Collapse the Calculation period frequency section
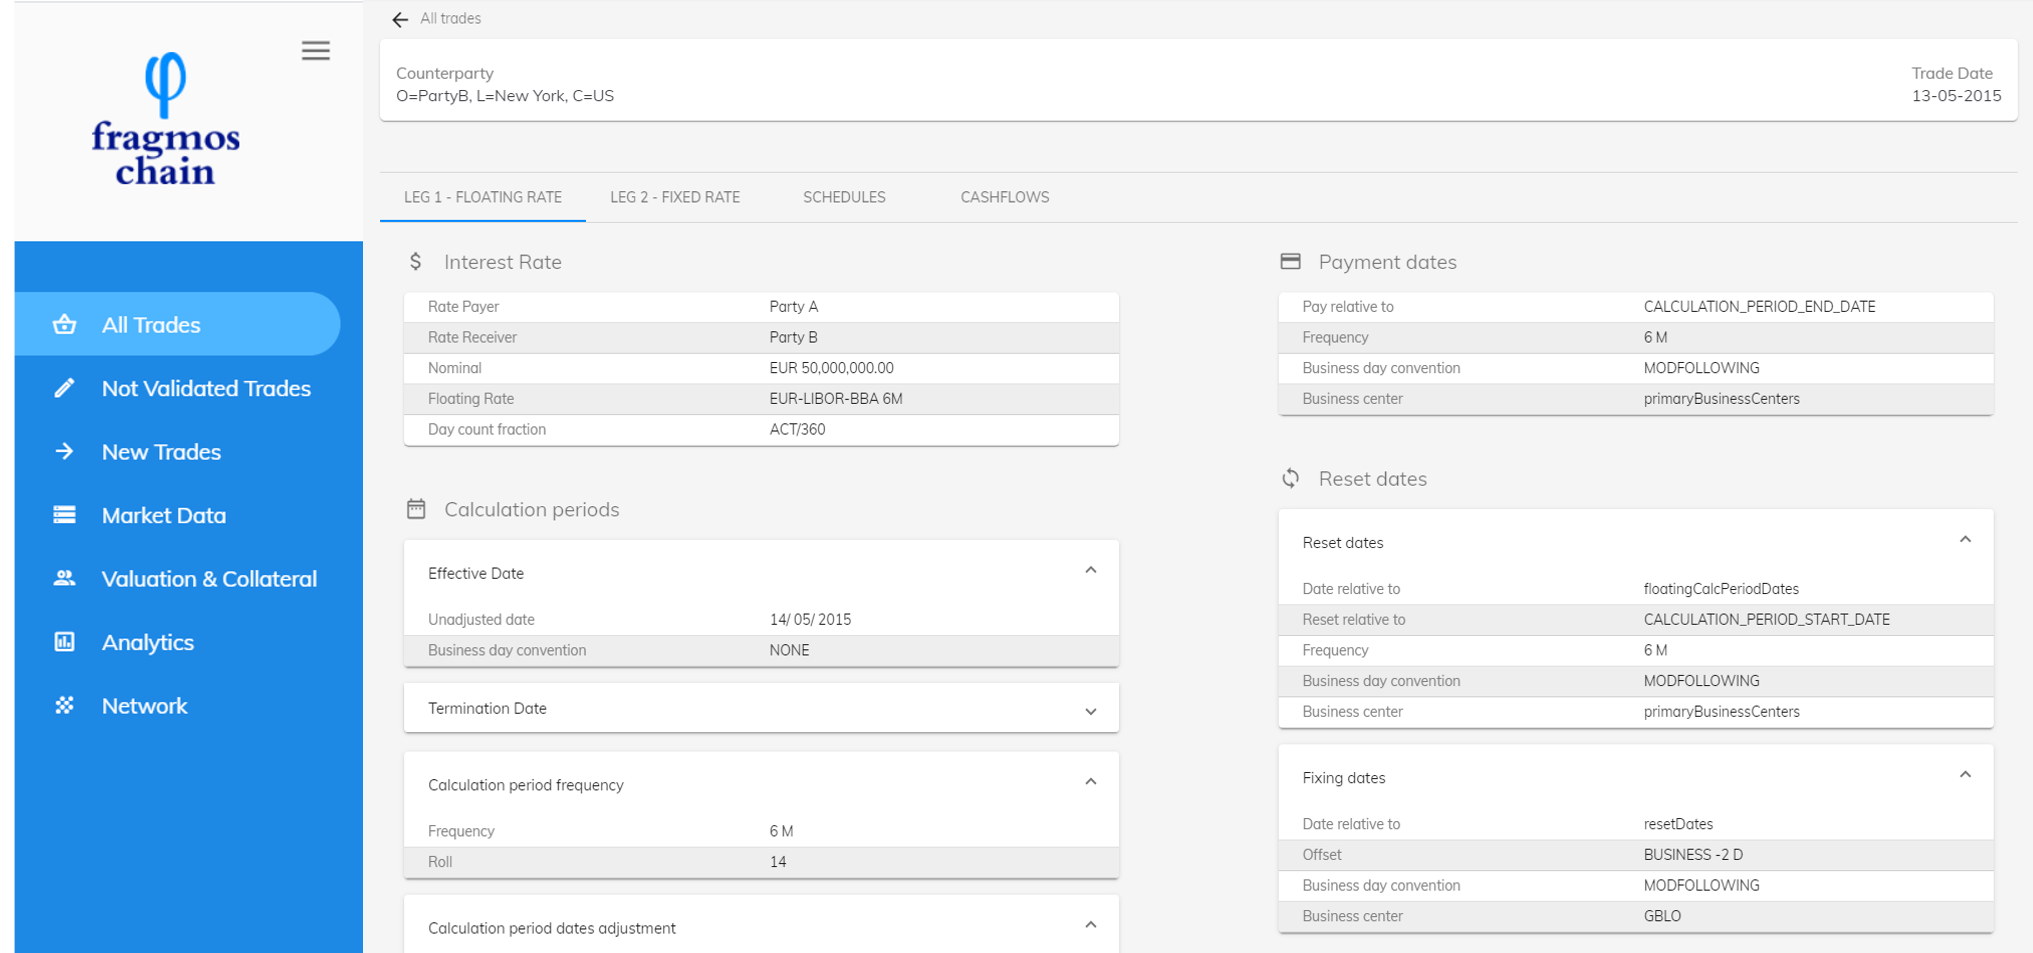The image size is (2033, 953). [1090, 783]
